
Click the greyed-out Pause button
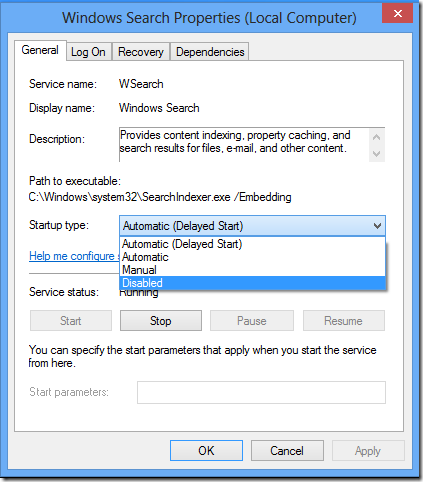coord(252,321)
